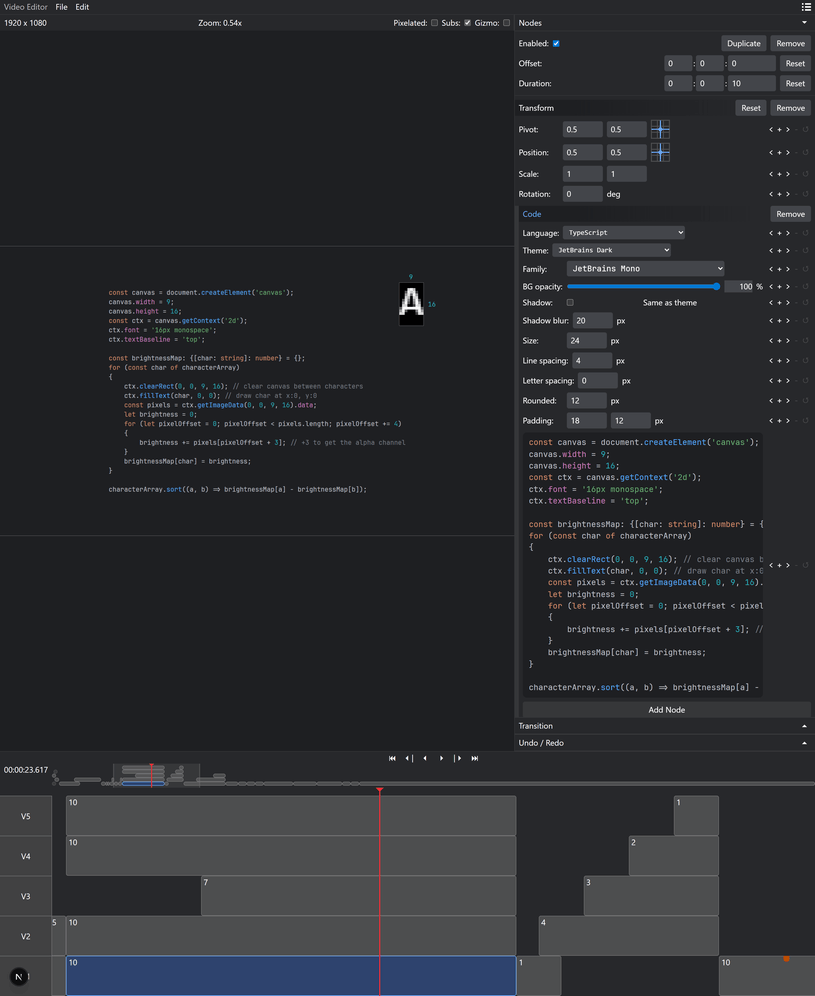
Task: Focus the Rotation input field
Action: click(583, 194)
